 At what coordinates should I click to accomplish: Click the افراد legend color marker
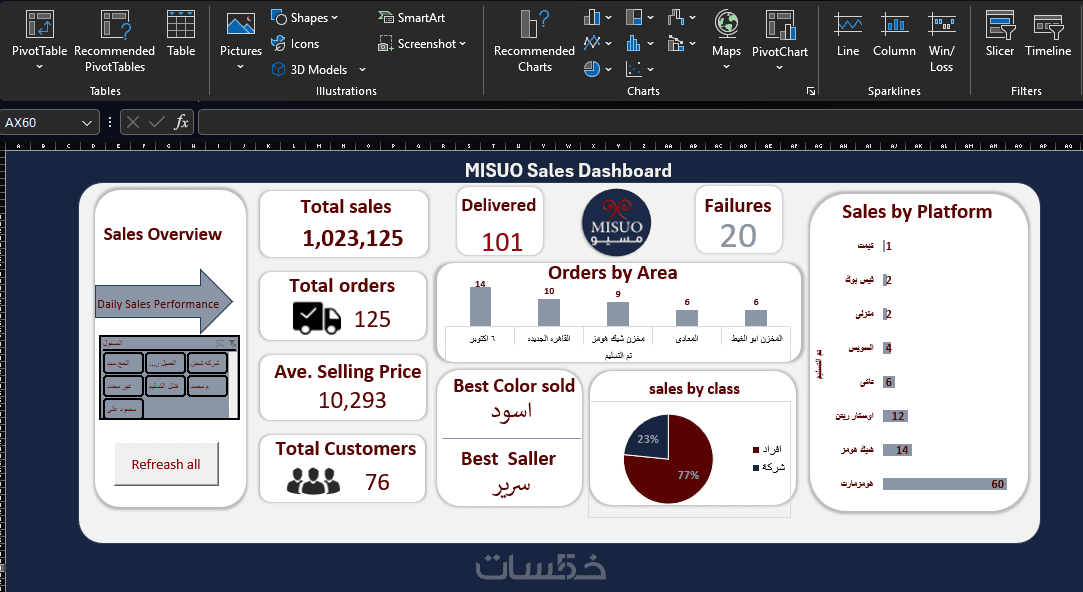[756, 450]
